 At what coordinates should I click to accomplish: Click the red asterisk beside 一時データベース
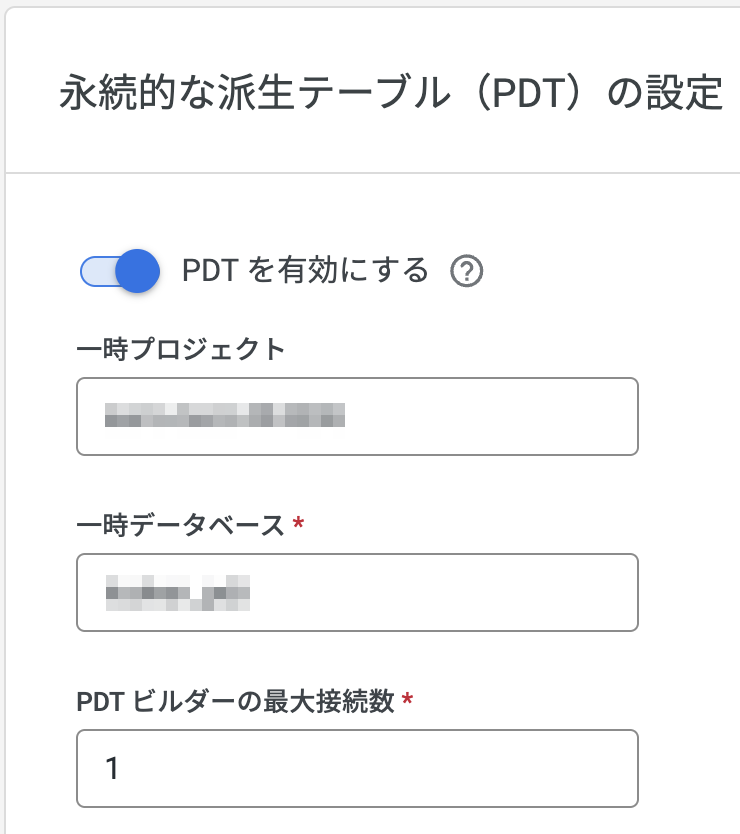click(298, 523)
